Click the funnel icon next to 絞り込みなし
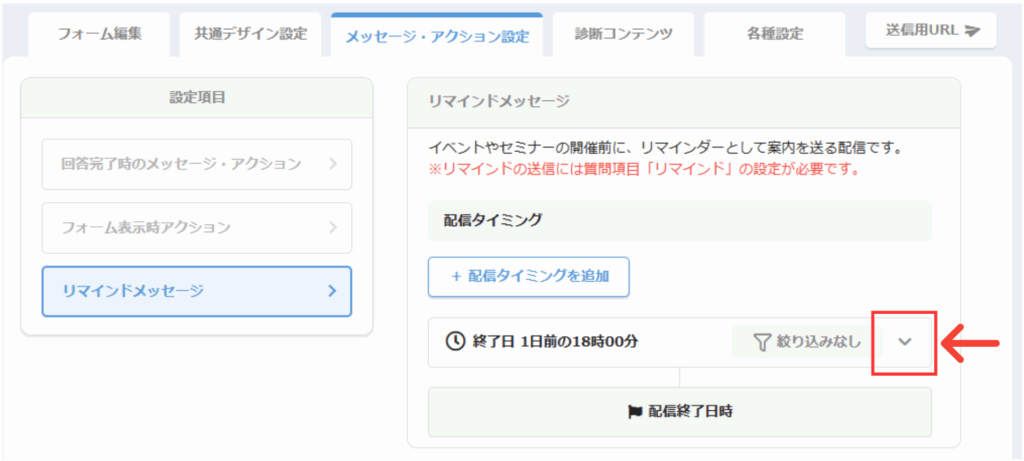This screenshot has height=461, width=1024. pyautogui.click(x=762, y=343)
